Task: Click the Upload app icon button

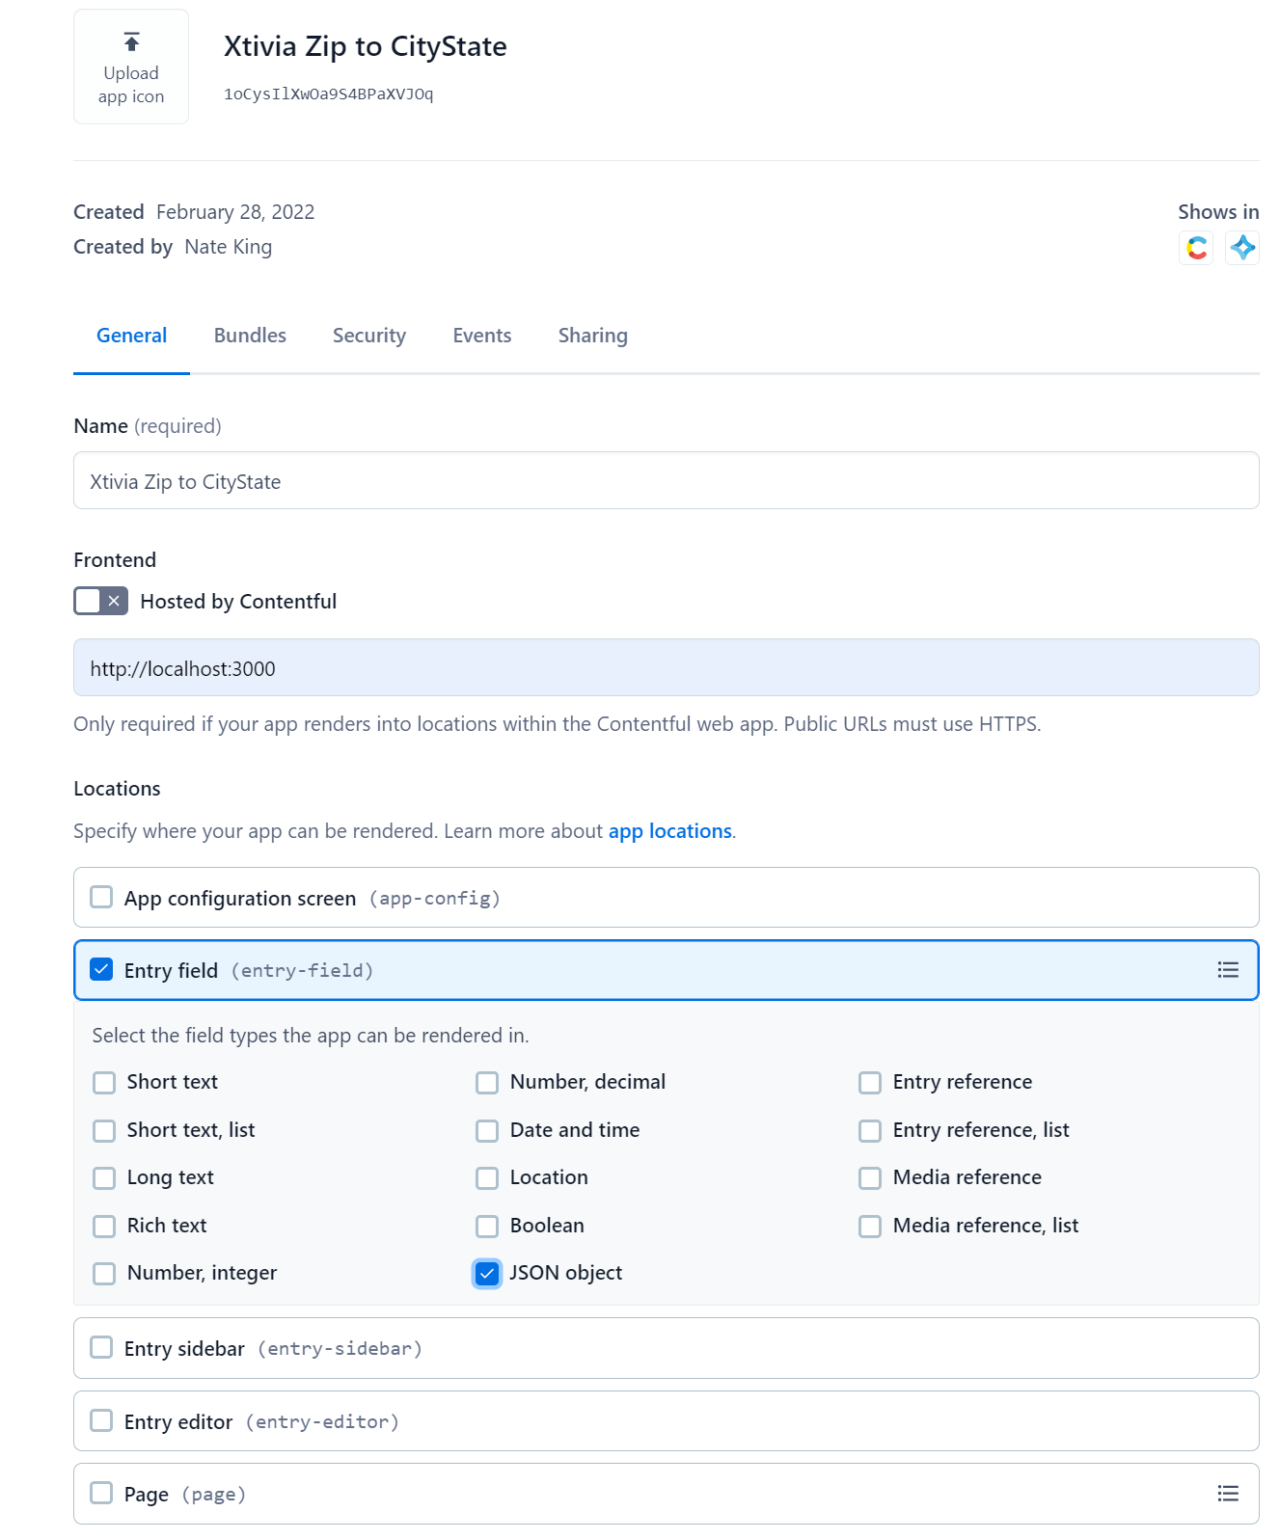Action: click(x=130, y=66)
